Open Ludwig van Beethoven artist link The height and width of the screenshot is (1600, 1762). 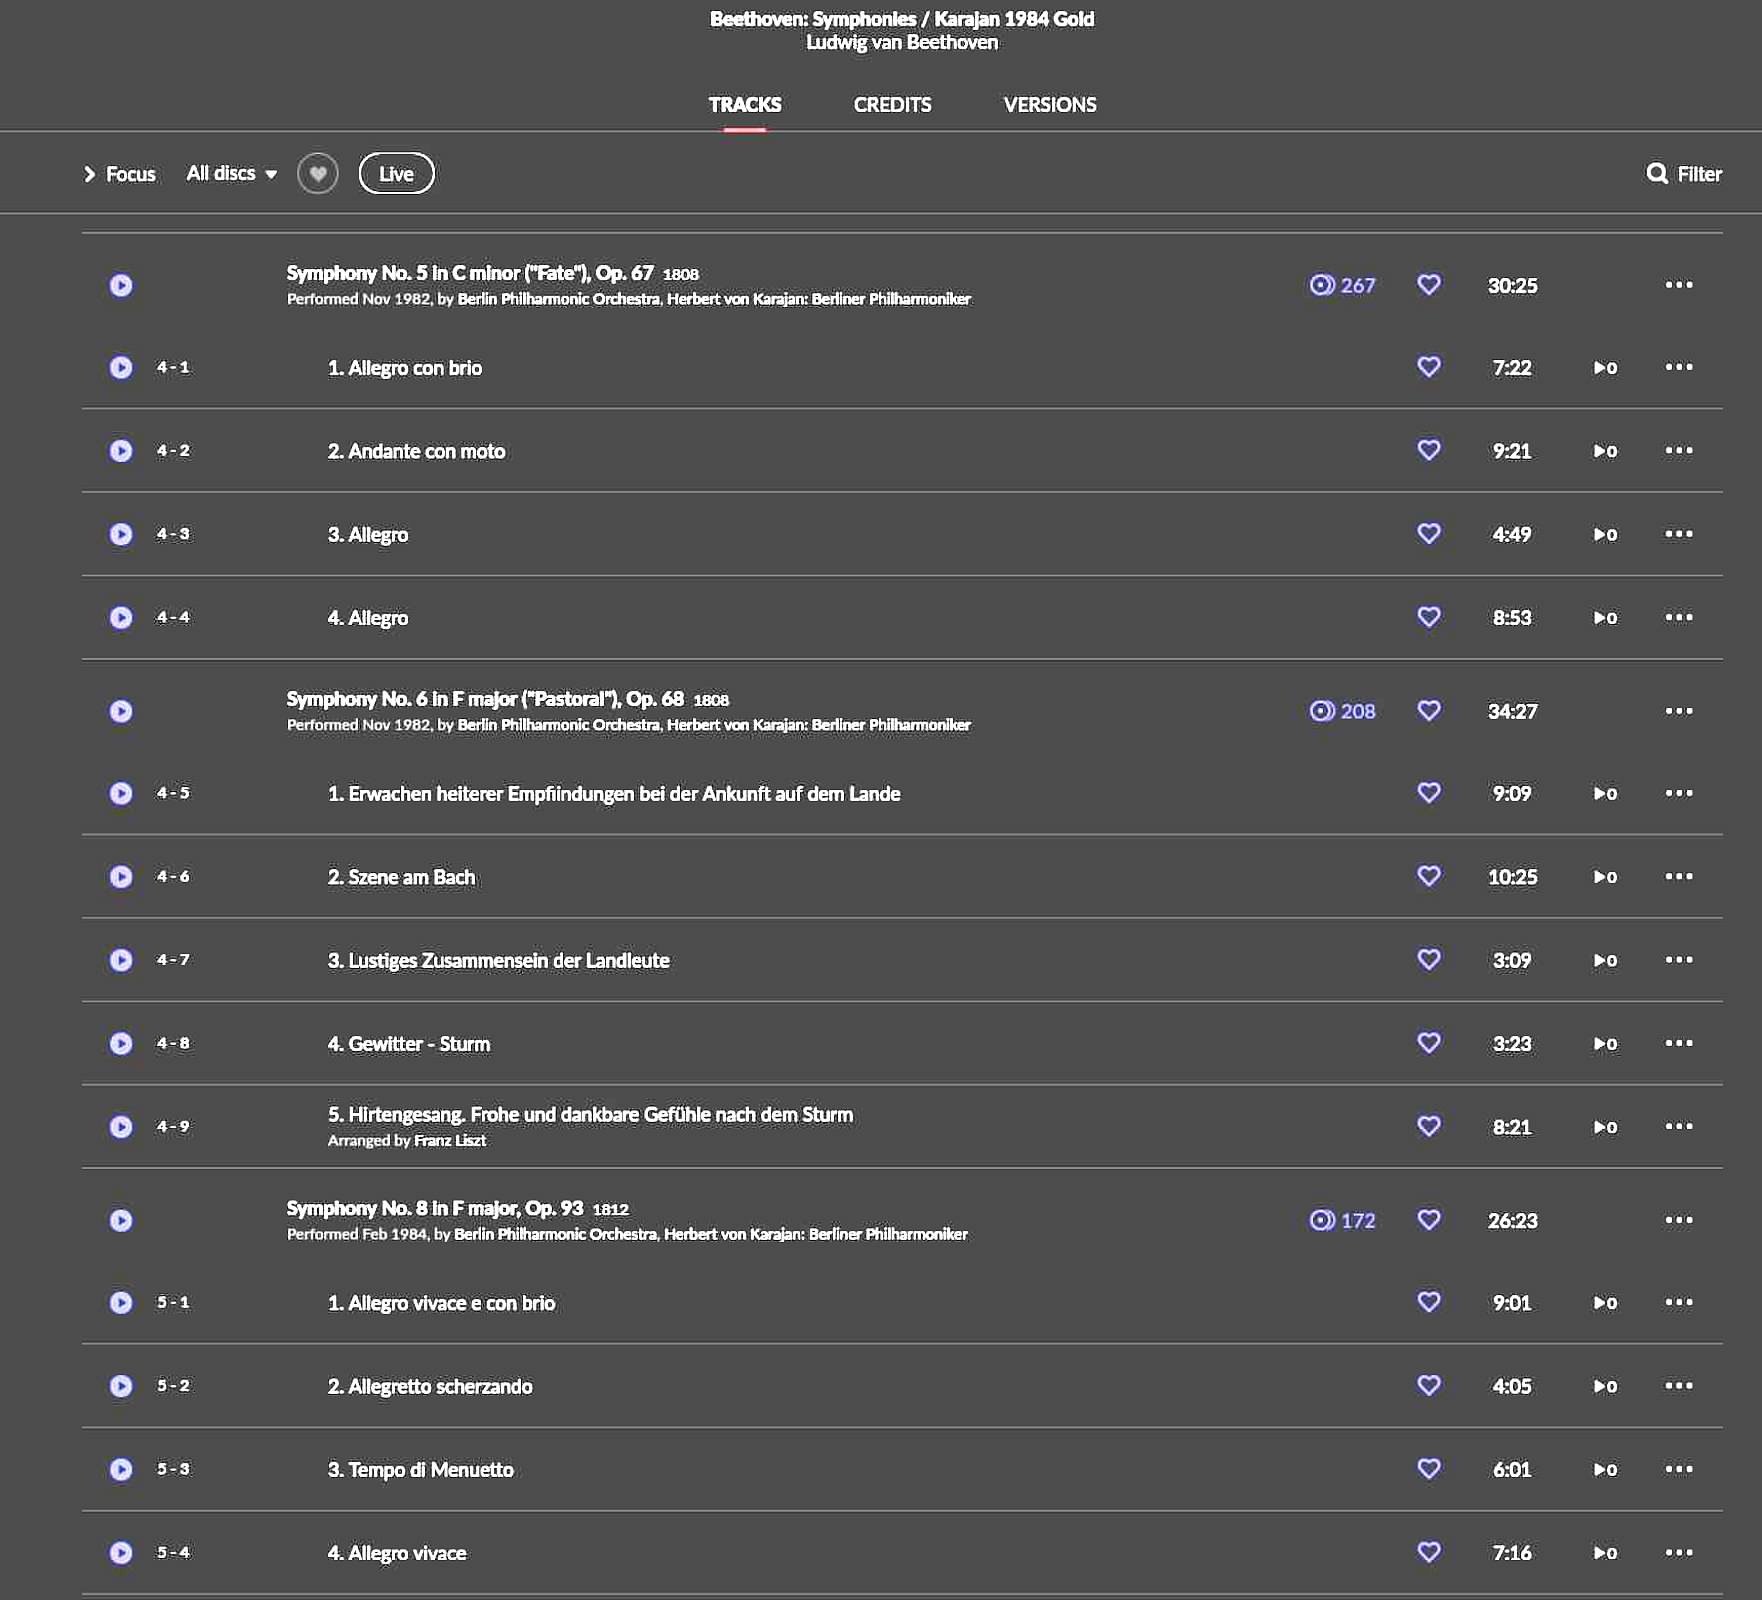(902, 43)
